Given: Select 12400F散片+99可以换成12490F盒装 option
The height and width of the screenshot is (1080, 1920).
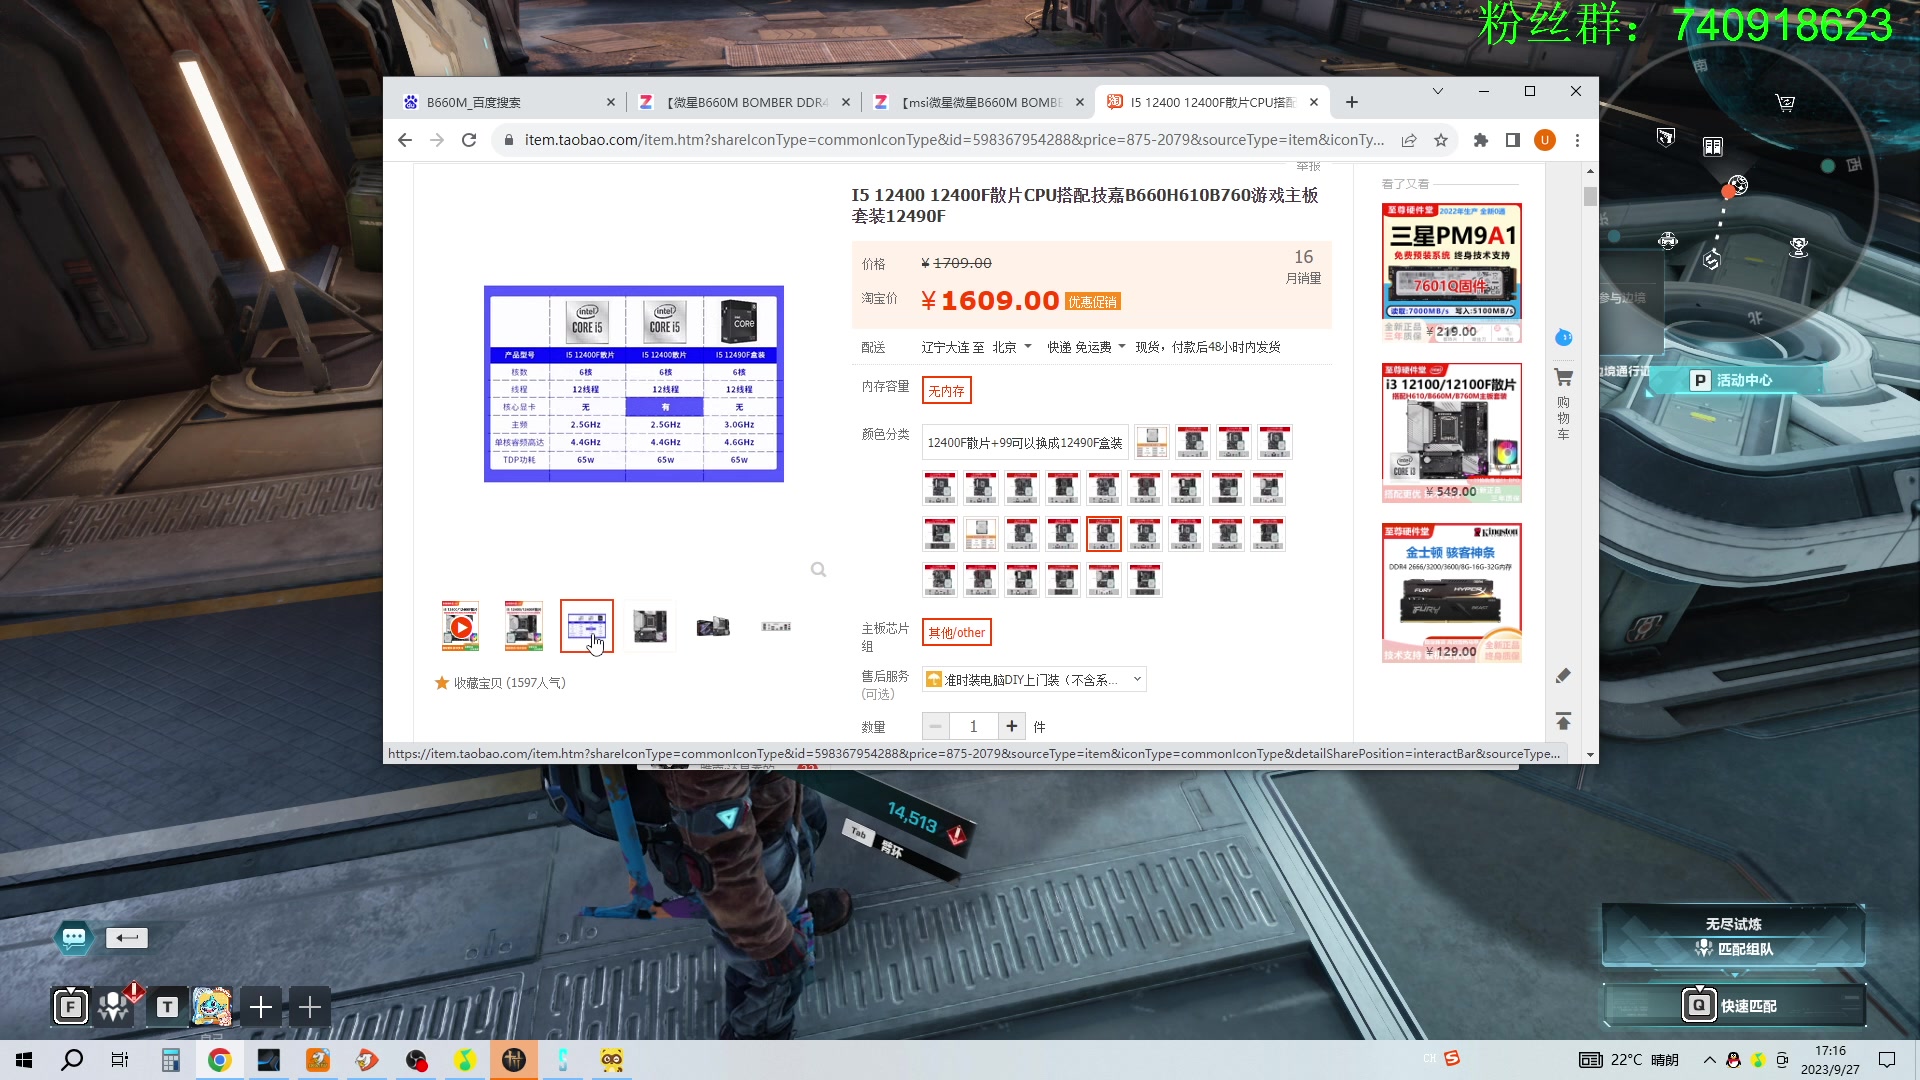Looking at the screenshot, I should [1025, 442].
